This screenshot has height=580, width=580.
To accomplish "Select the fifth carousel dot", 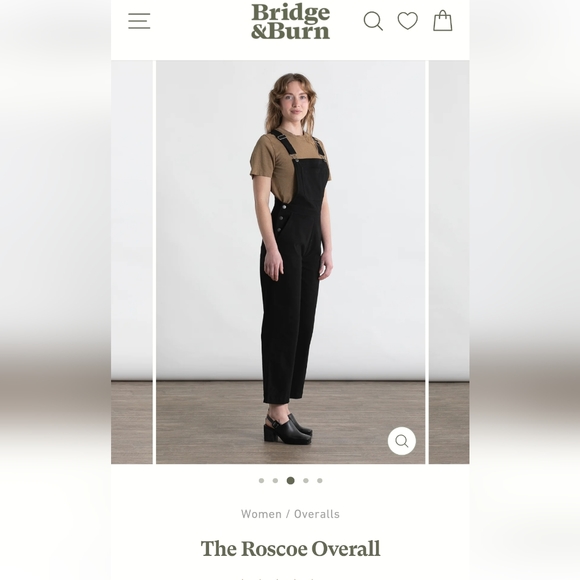I will tap(320, 480).
